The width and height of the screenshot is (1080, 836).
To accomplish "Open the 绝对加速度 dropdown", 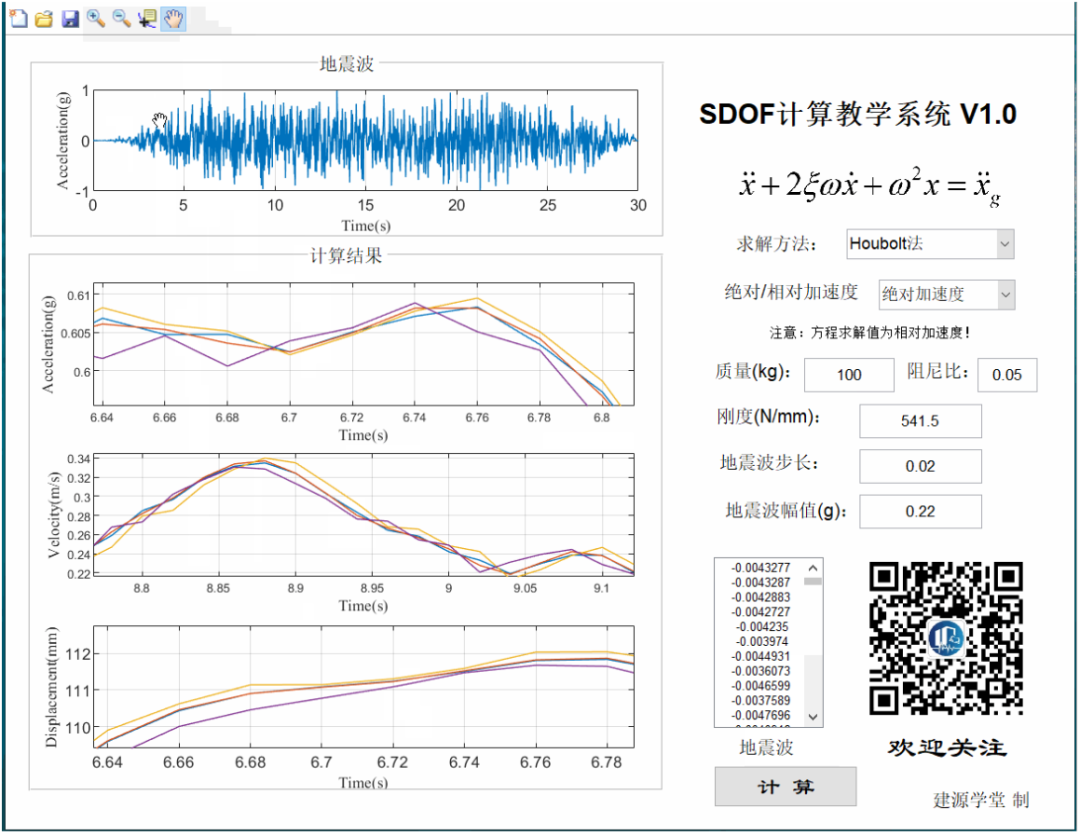I will pyautogui.click(x=946, y=295).
